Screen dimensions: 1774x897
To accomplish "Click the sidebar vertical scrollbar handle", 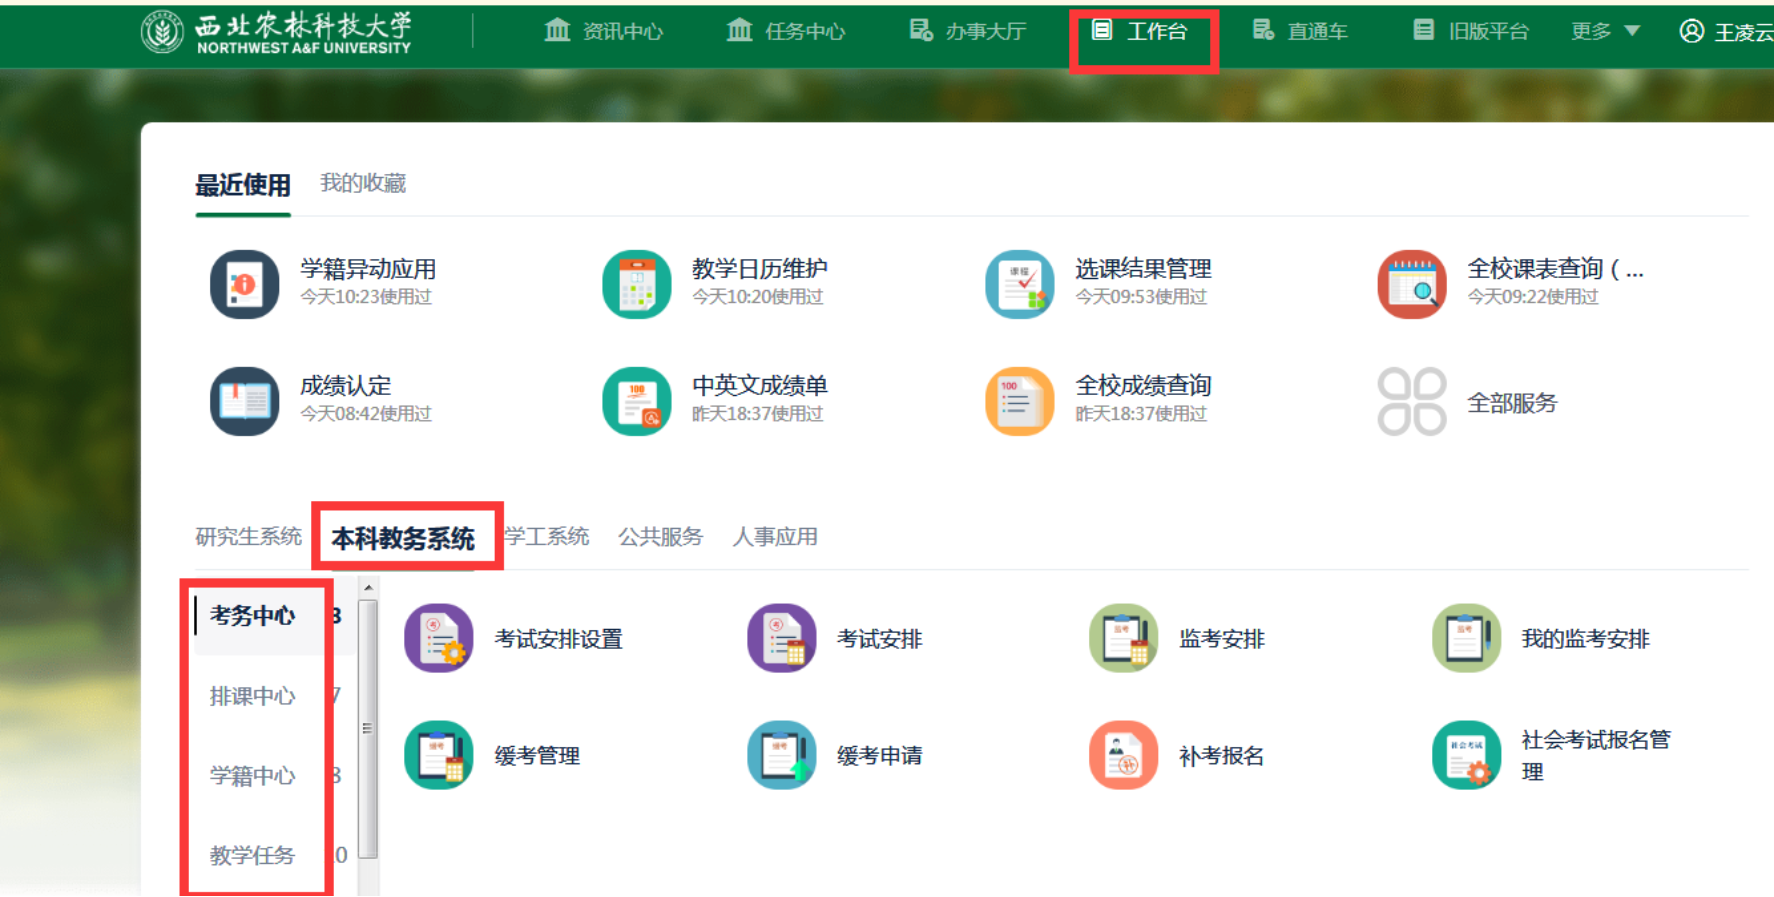I will pyautogui.click(x=368, y=728).
